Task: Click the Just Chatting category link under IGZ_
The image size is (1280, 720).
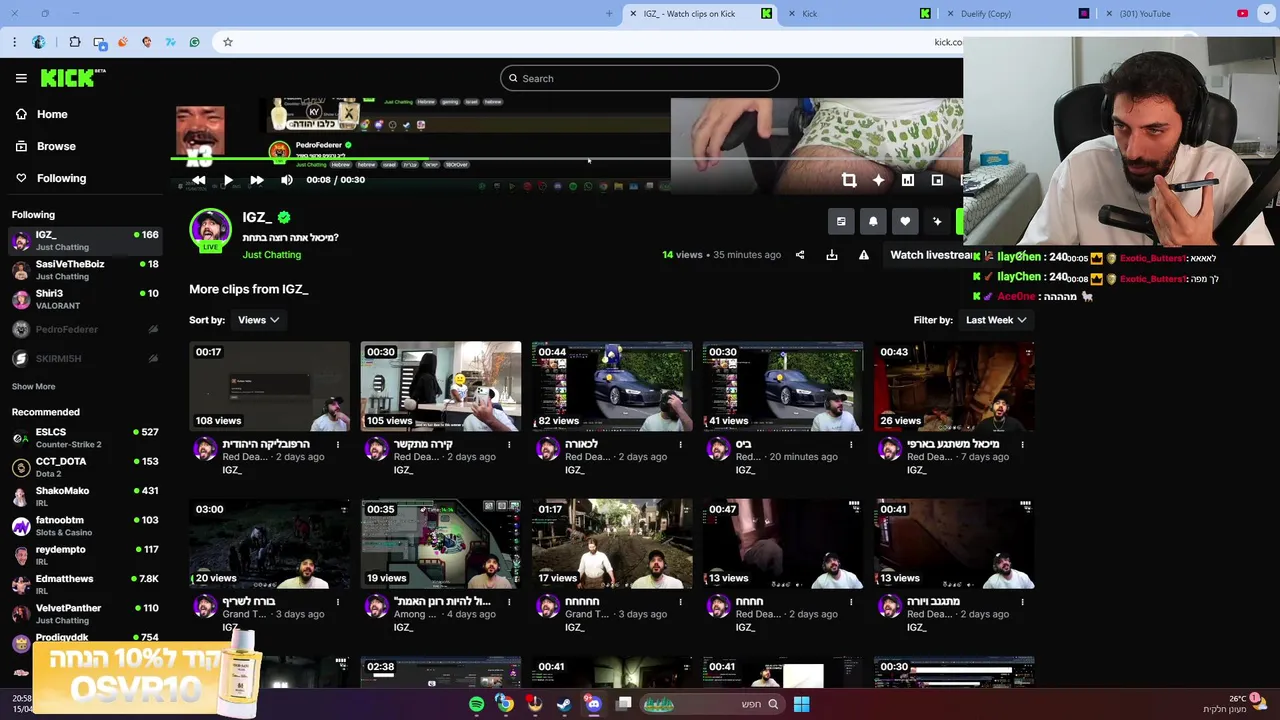Action: [271, 255]
